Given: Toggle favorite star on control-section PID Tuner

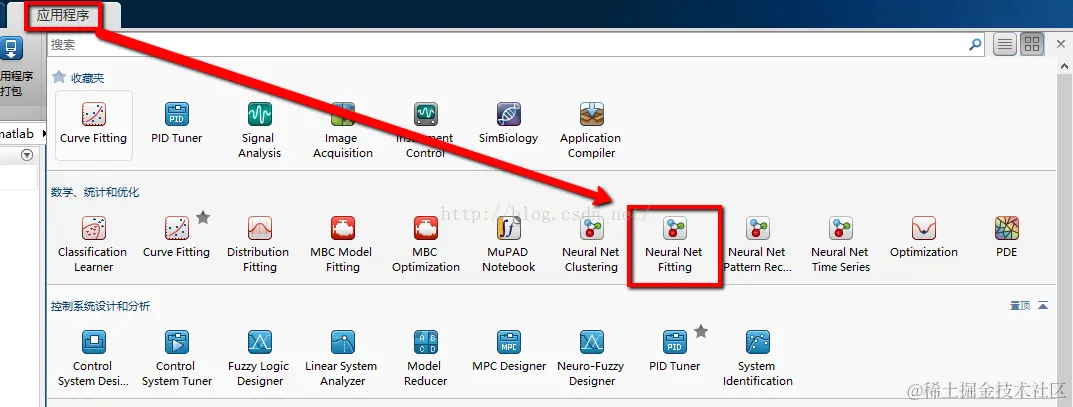Looking at the screenshot, I should click(701, 332).
